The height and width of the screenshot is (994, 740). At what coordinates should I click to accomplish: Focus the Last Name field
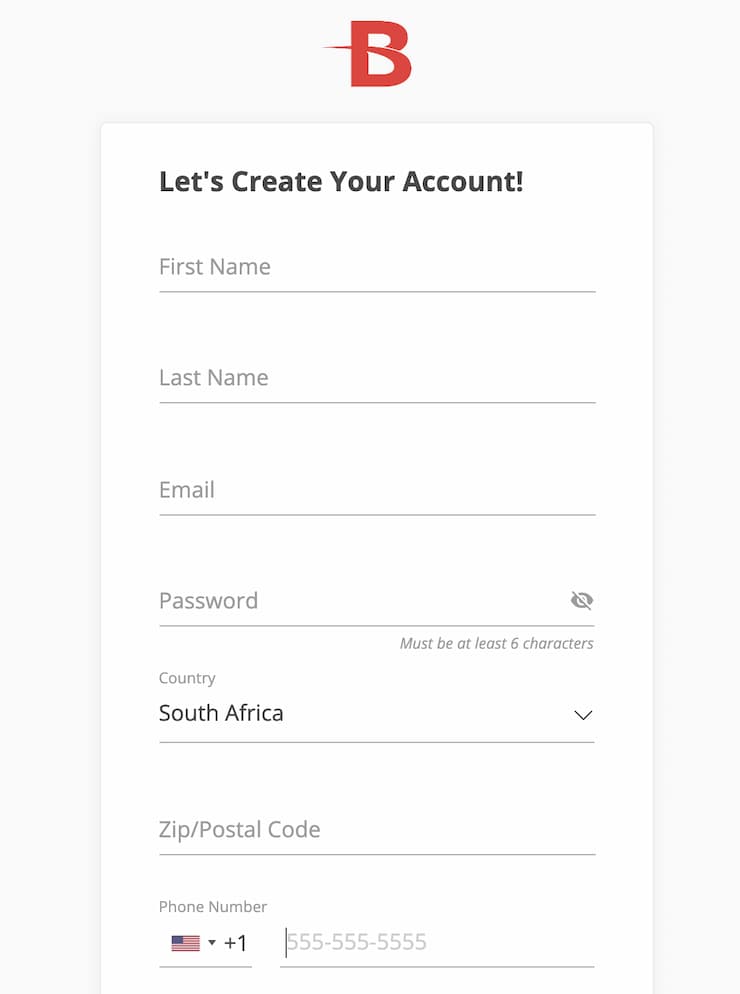click(377, 378)
